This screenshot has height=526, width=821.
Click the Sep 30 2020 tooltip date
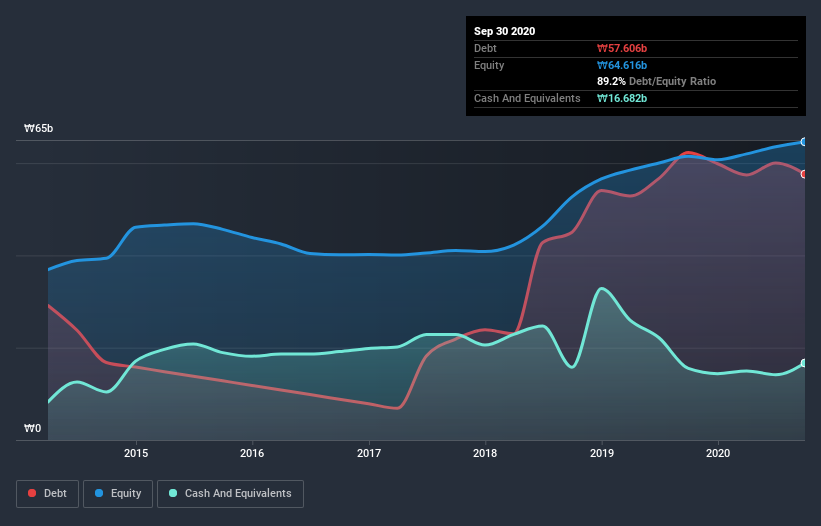[504, 31]
